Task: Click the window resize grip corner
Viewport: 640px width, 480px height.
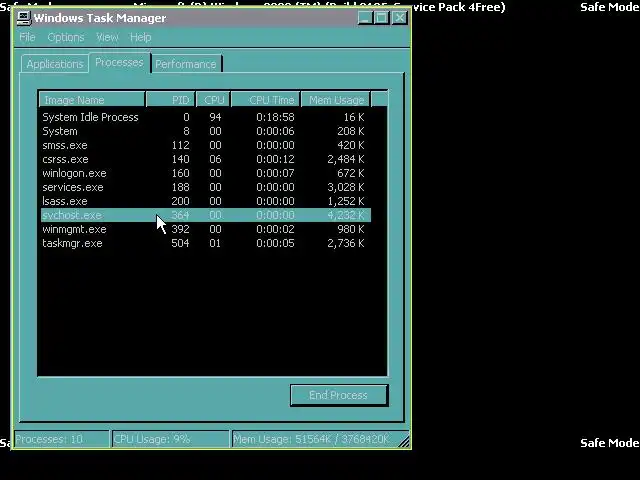Action: click(404, 442)
